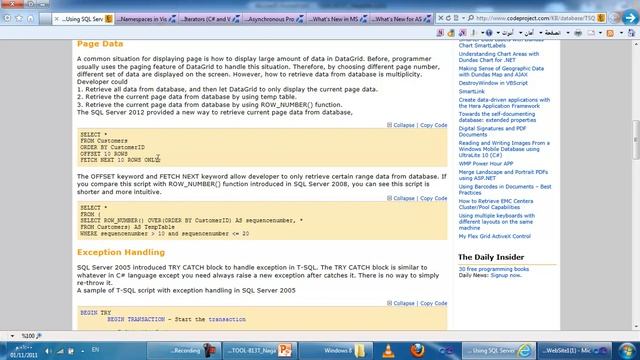Switch to the 'Namespaces in Vis' tab
The height and width of the screenshot is (360, 640).
click(146, 19)
